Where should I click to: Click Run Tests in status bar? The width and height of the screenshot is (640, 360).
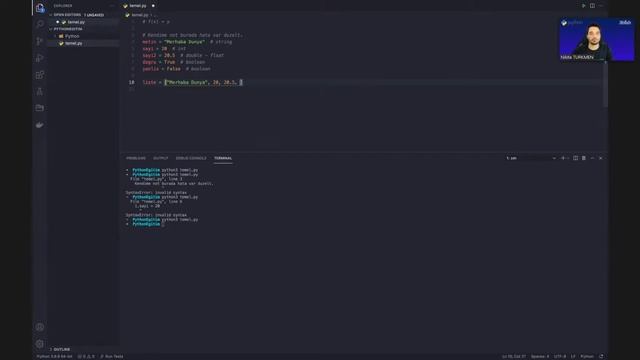point(112,356)
